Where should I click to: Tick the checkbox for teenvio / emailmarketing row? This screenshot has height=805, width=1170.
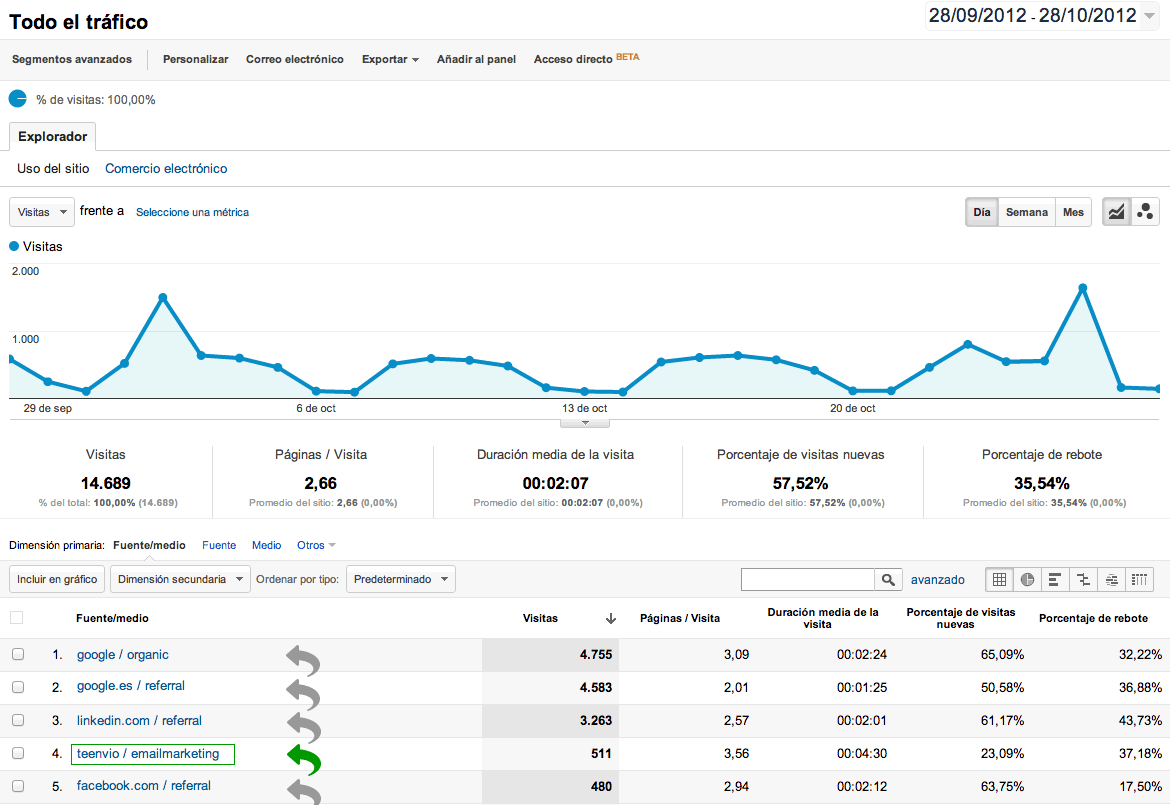(x=18, y=754)
